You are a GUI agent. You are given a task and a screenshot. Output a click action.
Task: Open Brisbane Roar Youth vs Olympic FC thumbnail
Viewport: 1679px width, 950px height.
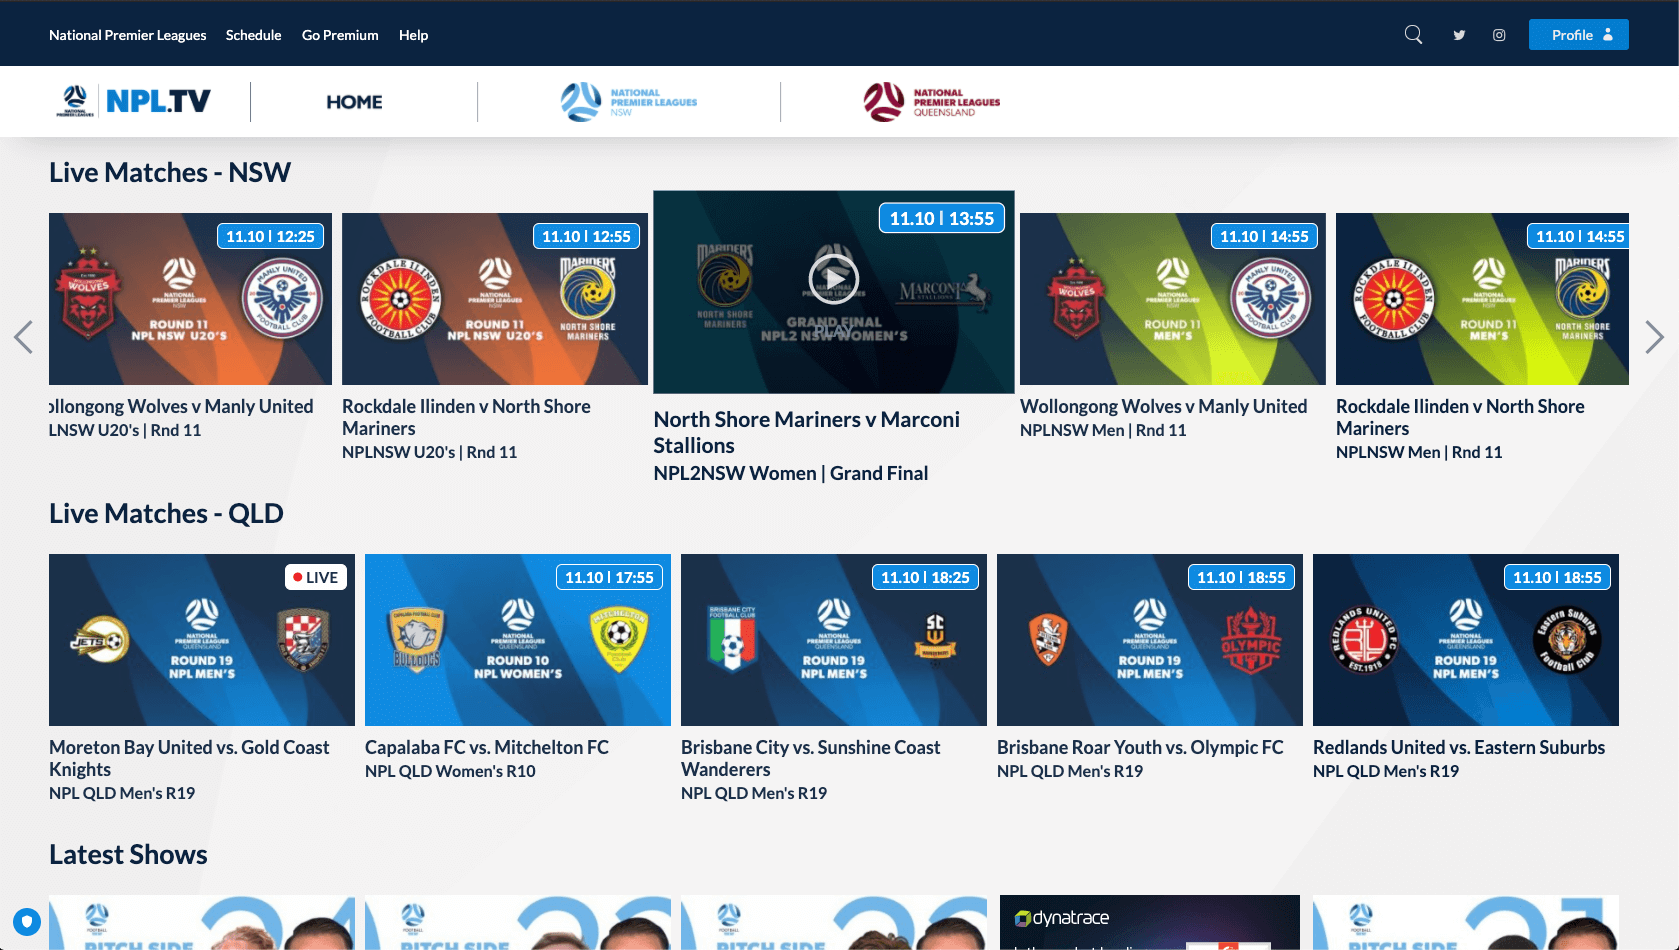click(x=1150, y=640)
